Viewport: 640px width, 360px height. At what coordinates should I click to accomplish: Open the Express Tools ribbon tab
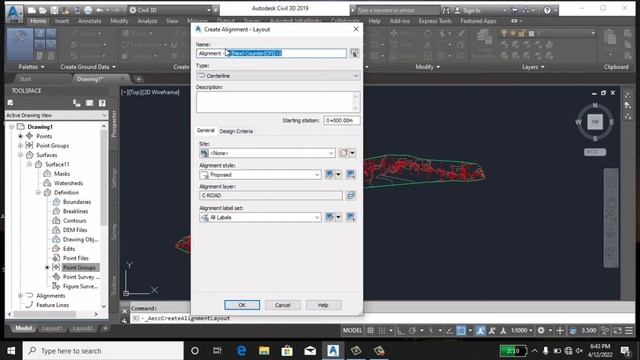tap(435, 21)
